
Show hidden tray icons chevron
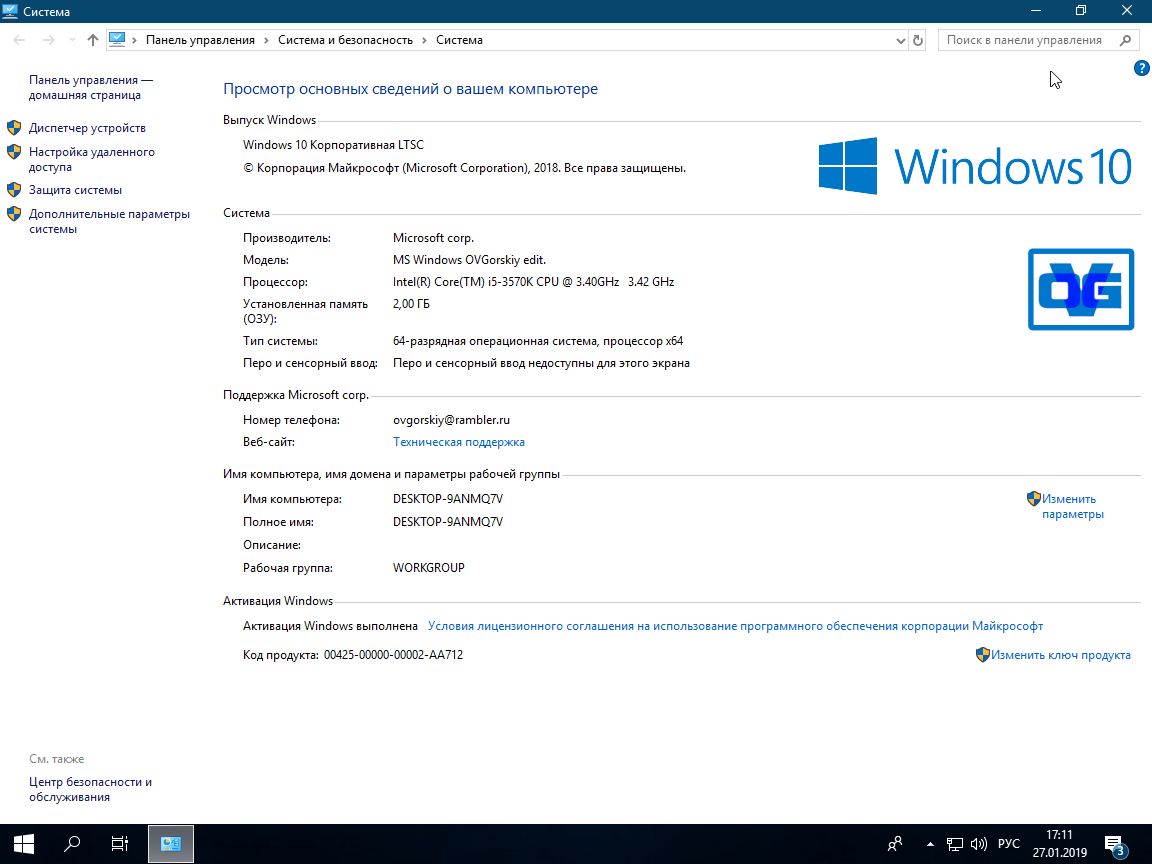(x=930, y=844)
